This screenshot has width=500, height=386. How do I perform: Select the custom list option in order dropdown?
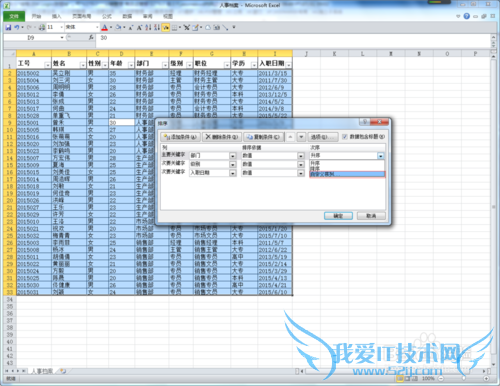click(347, 174)
